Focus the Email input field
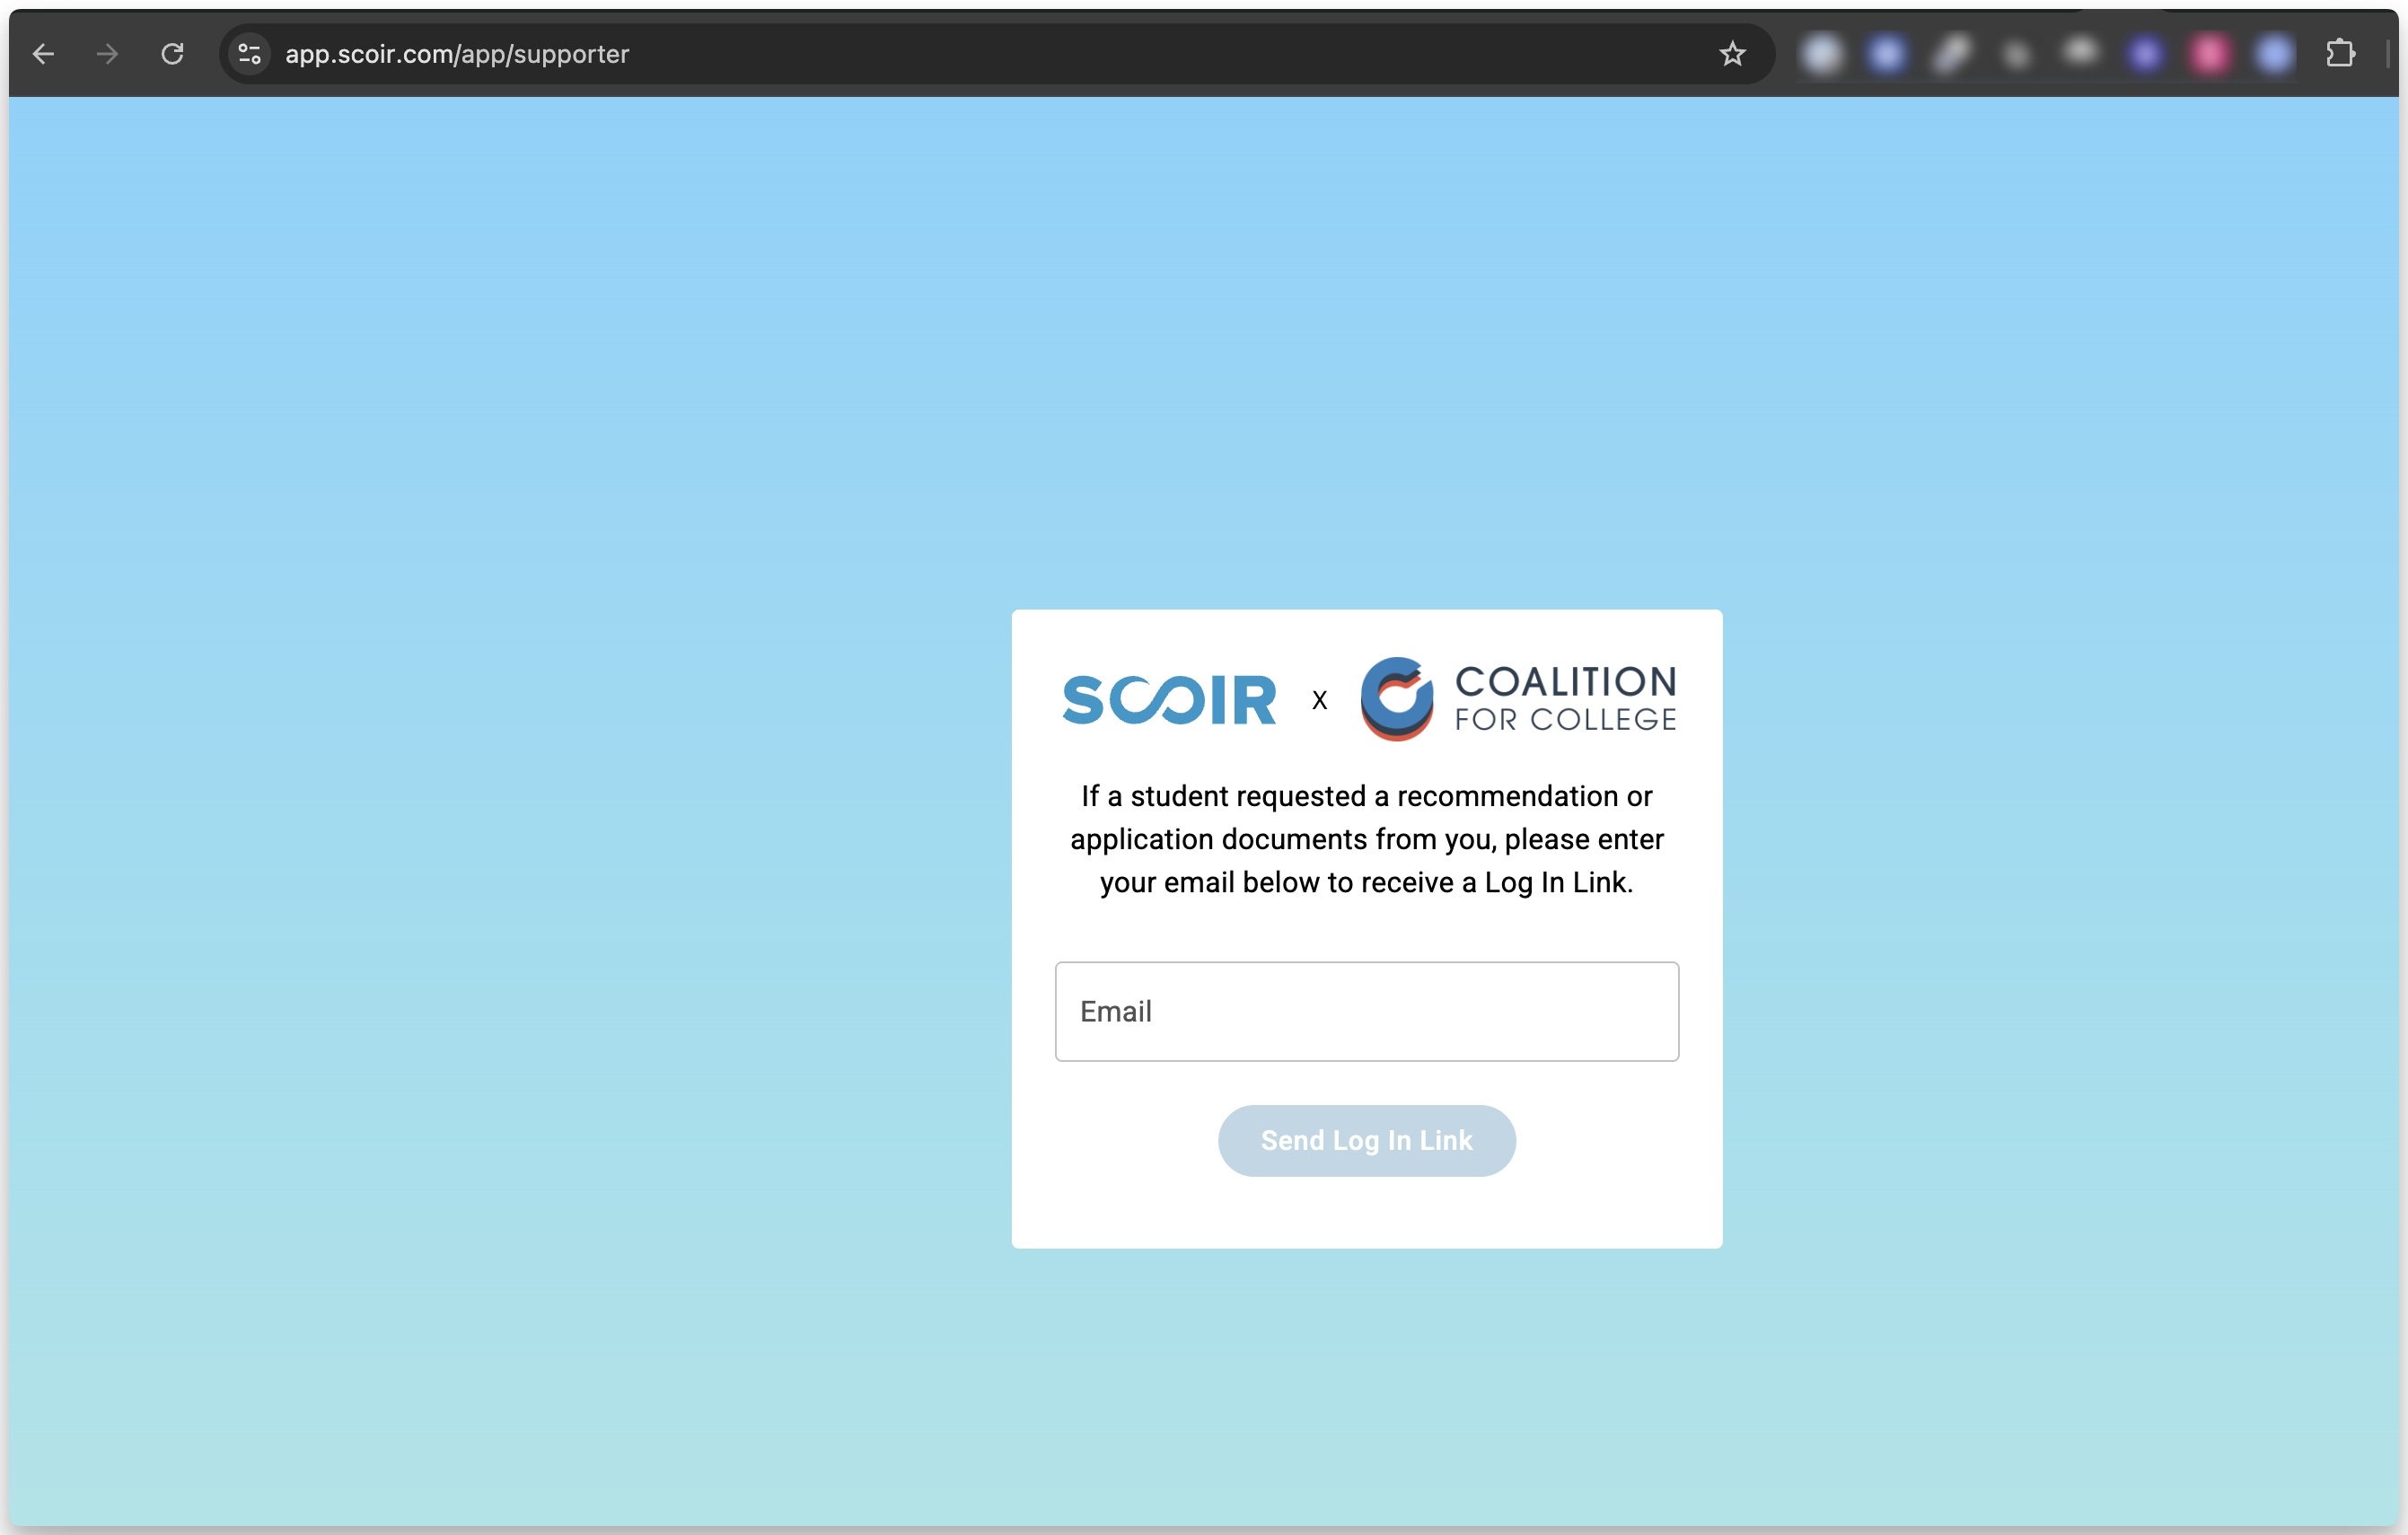The height and width of the screenshot is (1535, 2408). coord(1366,1011)
